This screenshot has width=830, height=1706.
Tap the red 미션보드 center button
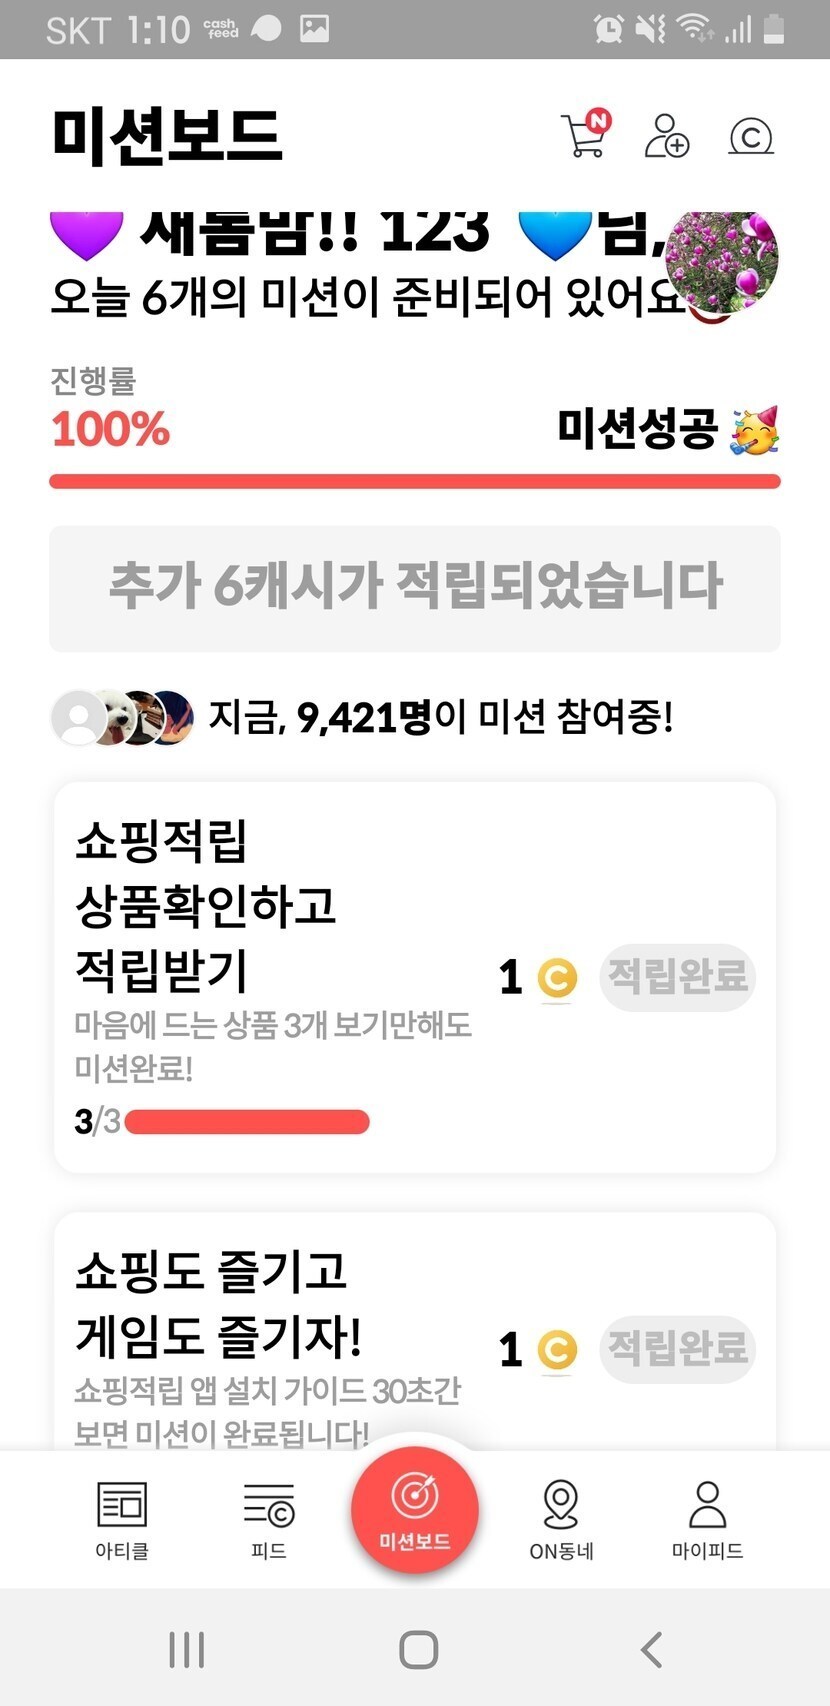414,1510
